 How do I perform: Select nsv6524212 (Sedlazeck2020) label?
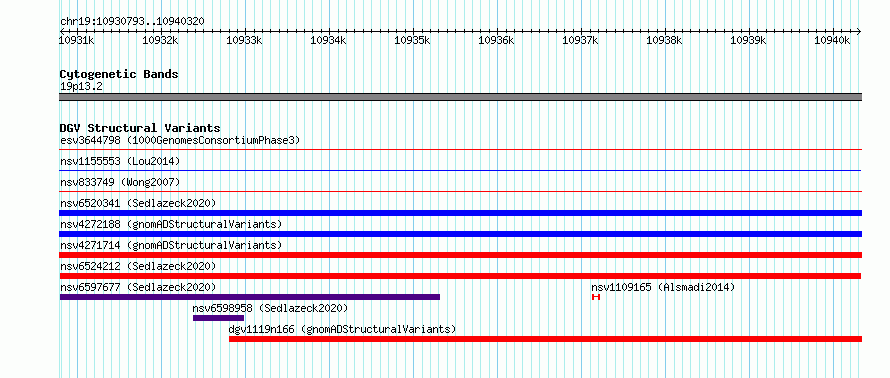click(138, 266)
